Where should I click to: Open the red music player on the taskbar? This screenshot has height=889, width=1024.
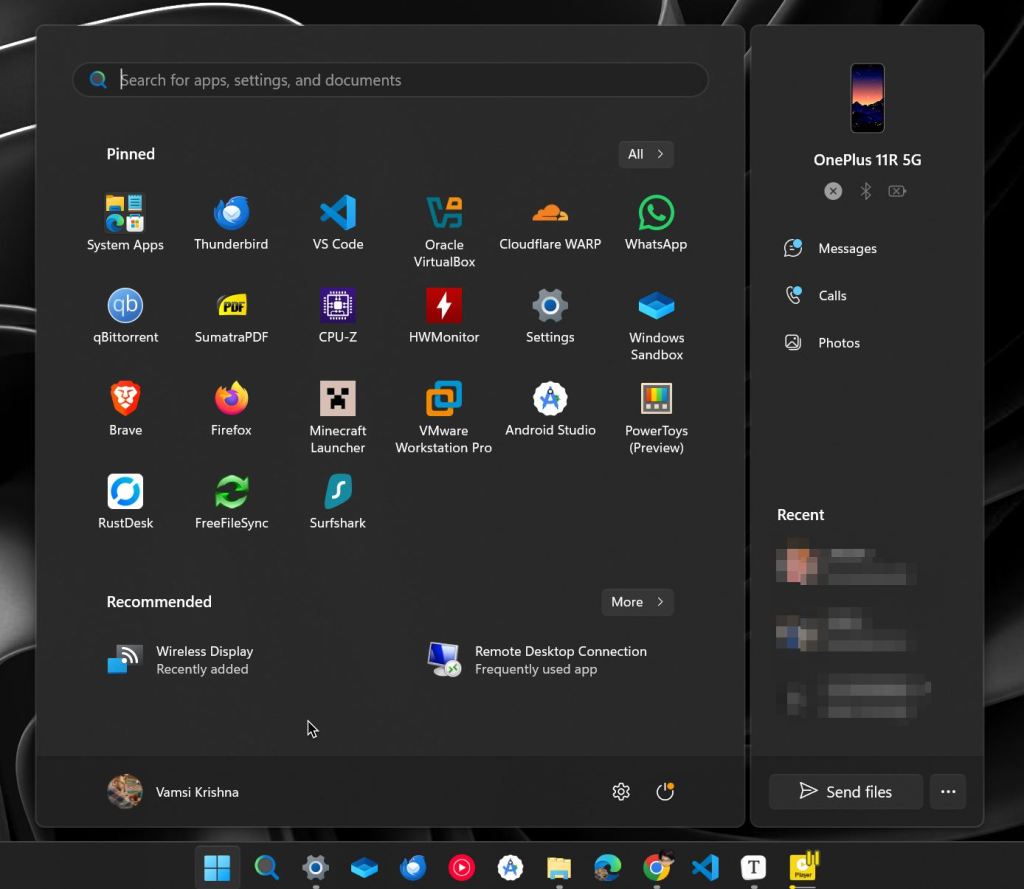462,867
